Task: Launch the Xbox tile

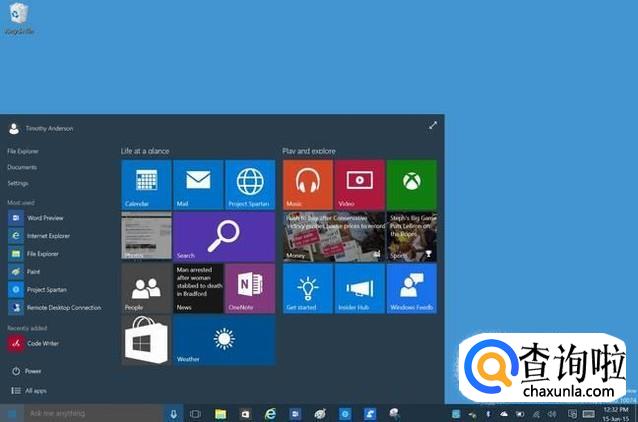Action: [411, 184]
